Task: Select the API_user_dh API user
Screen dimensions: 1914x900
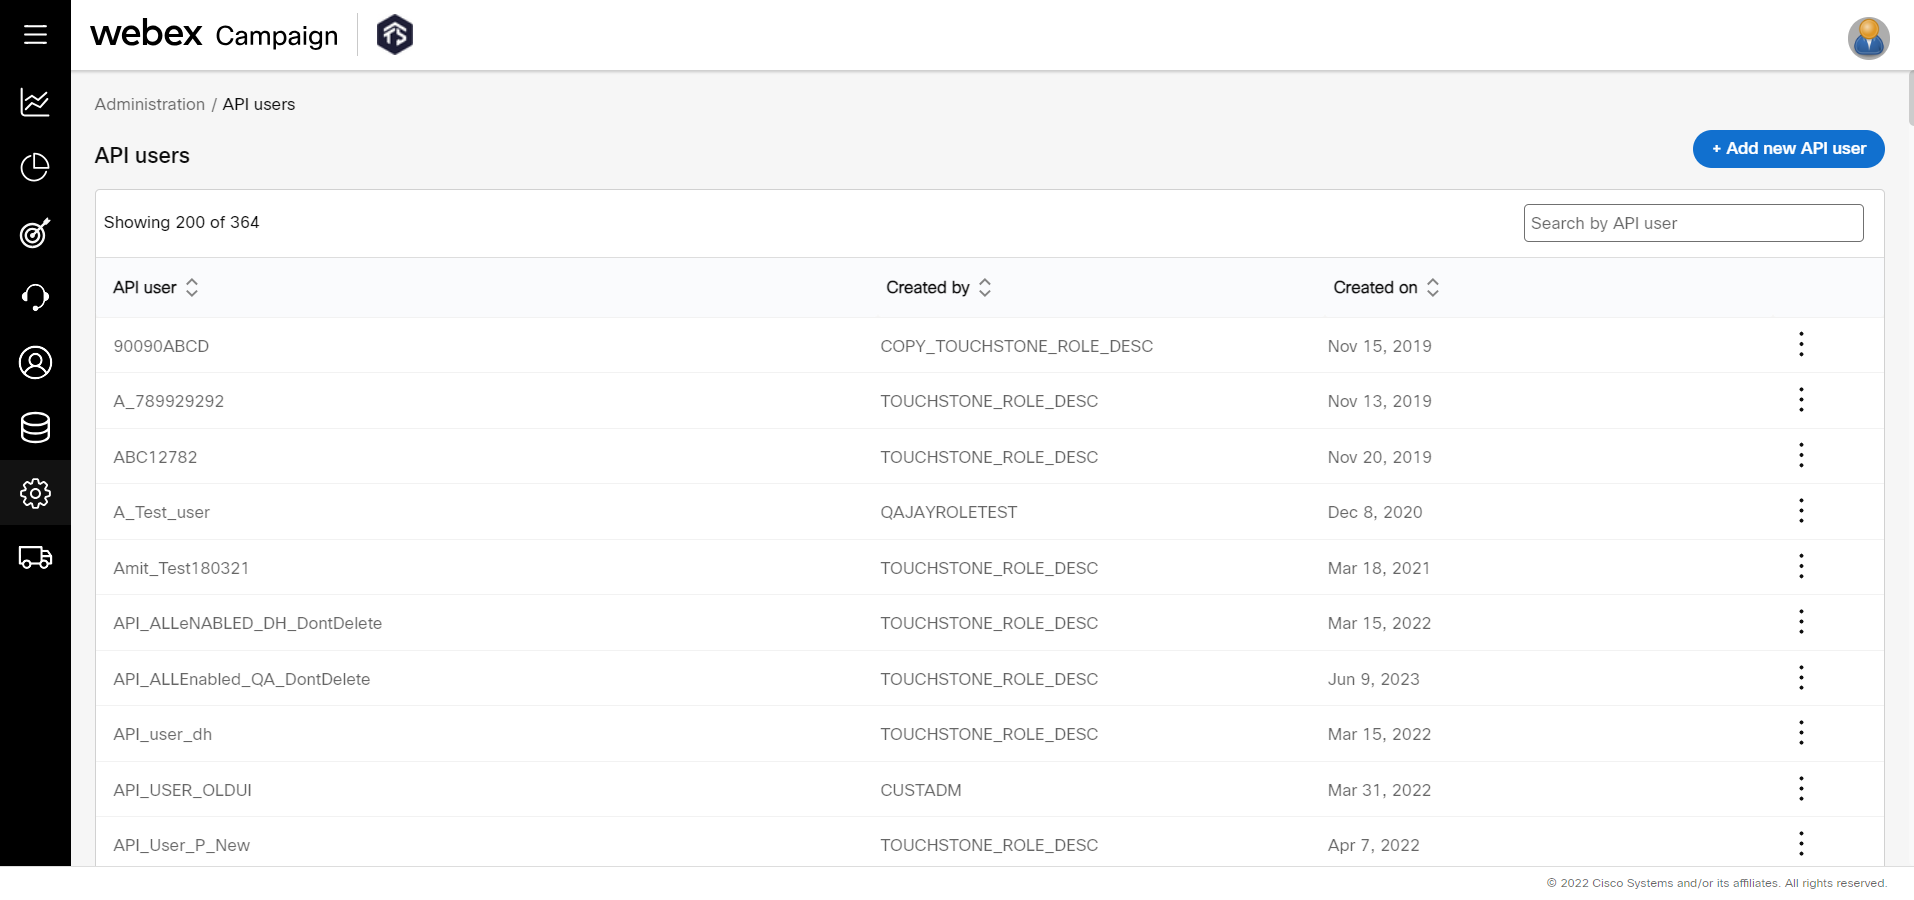Action: [x=162, y=734]
